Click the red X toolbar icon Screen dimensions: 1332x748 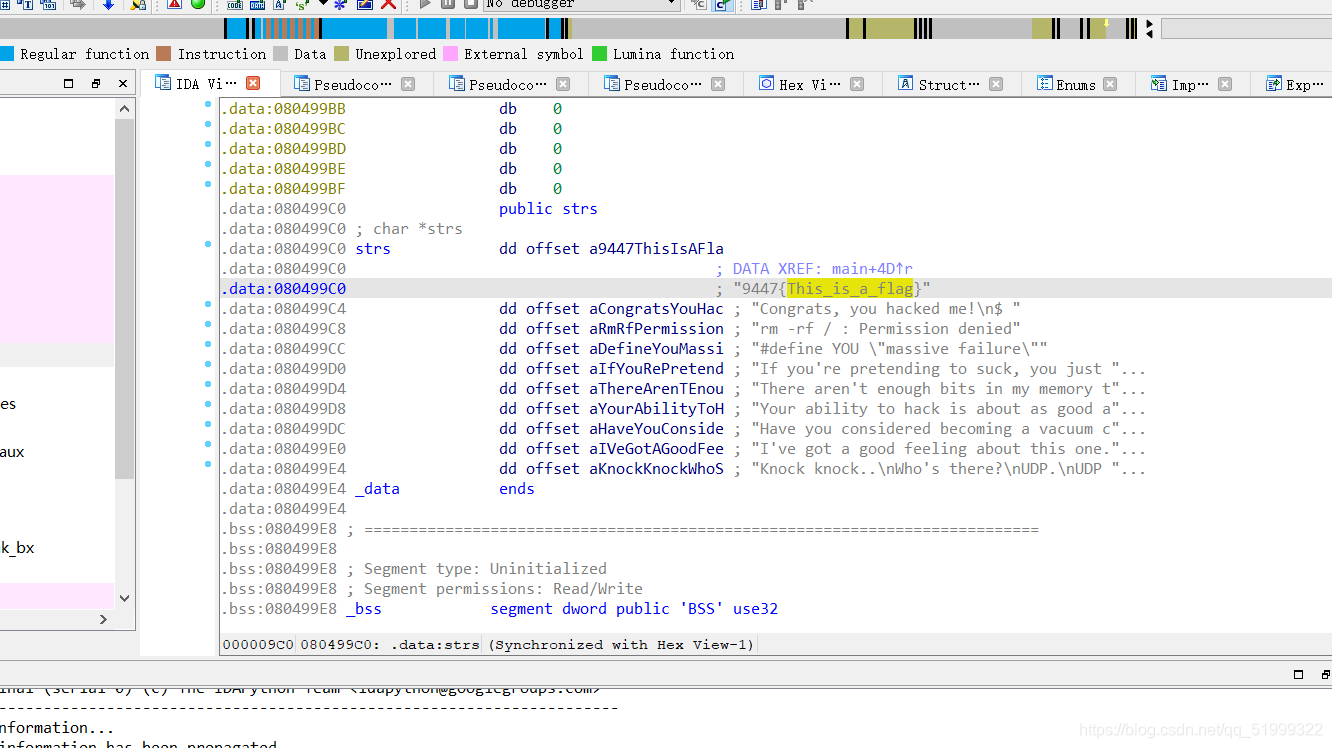[x=388, y=4]
